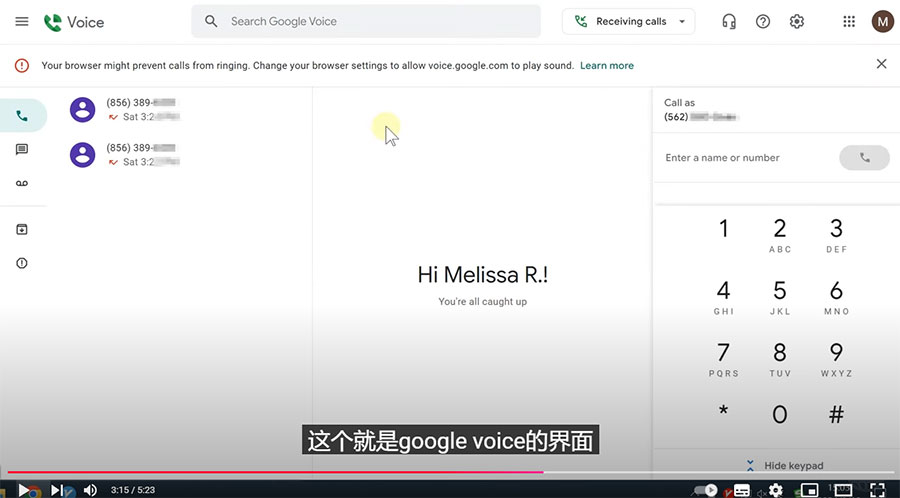Tap the star key on keypad
900x498 pixels.
coord(724,412)
